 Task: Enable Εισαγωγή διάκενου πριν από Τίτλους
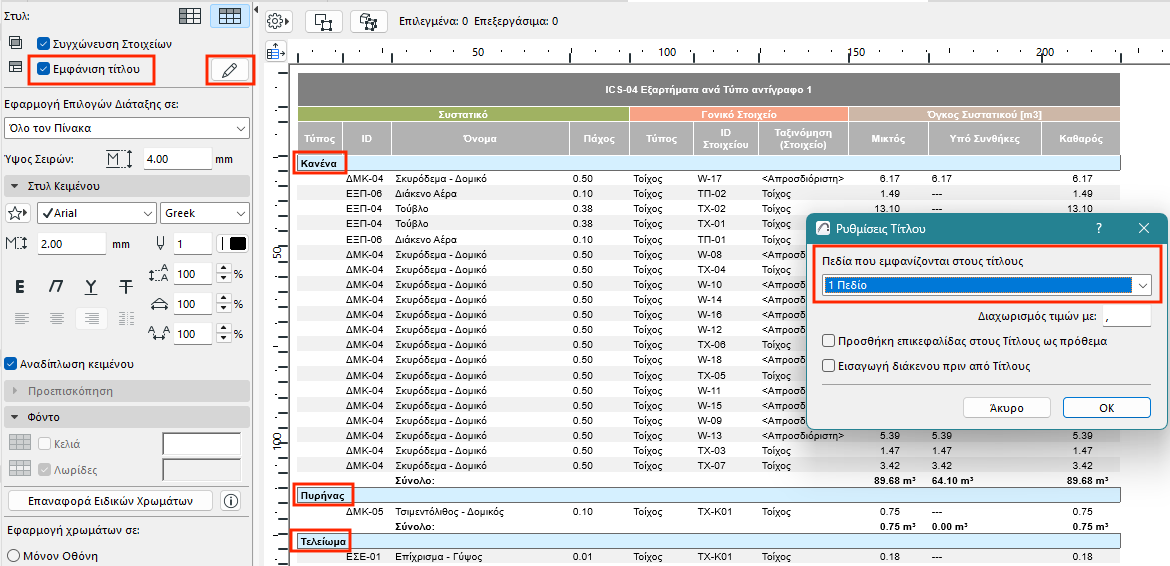828,366
